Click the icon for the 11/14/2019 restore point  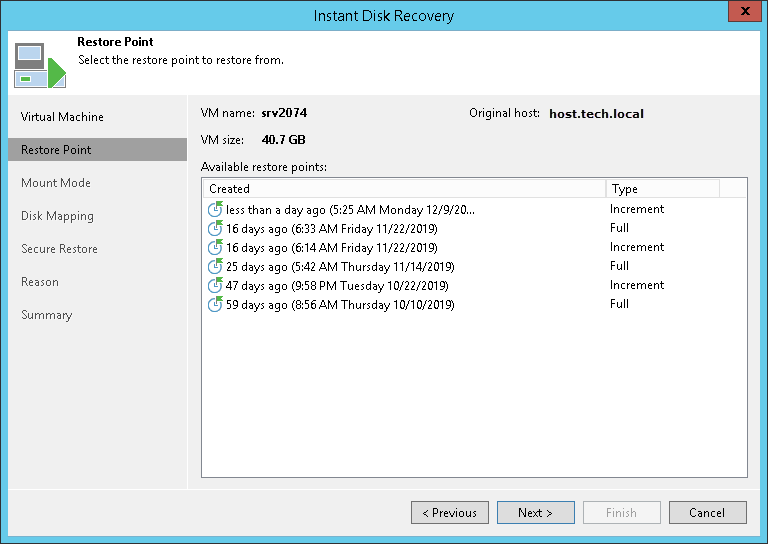click(x=215, y=267)
